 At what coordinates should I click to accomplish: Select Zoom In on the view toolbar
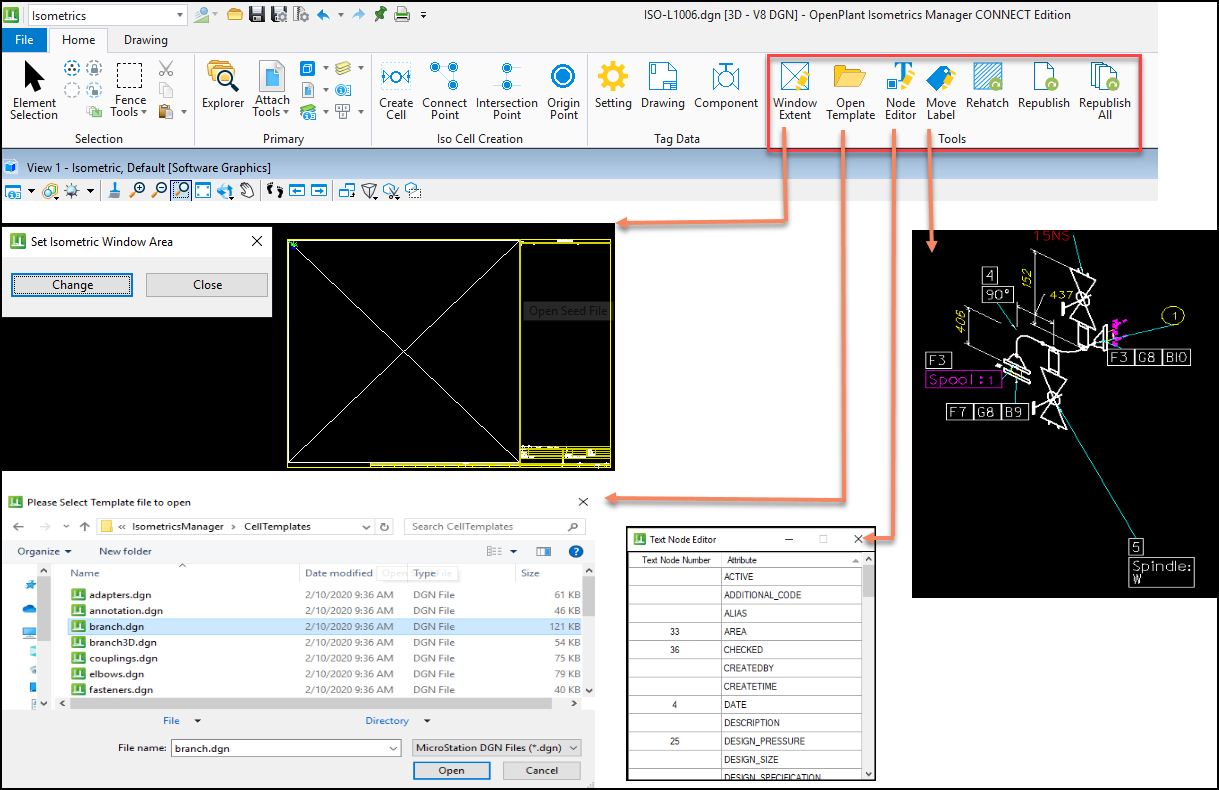[x=139, y=190]
